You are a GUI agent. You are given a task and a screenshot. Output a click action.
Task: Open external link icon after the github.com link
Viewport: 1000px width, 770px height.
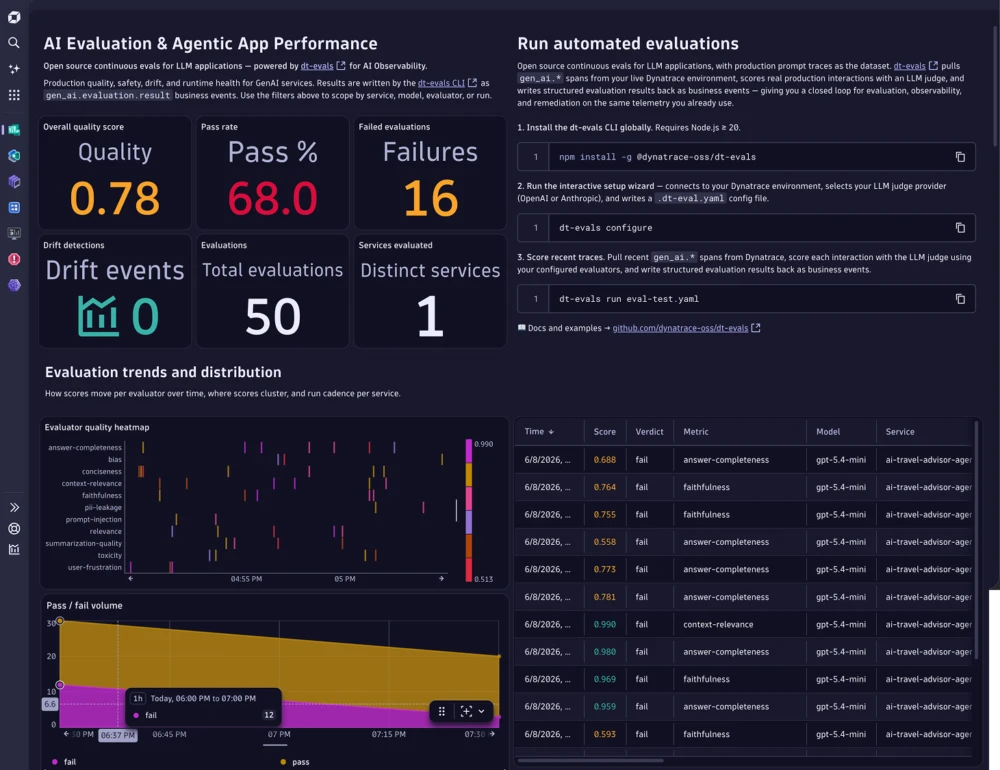756,328
